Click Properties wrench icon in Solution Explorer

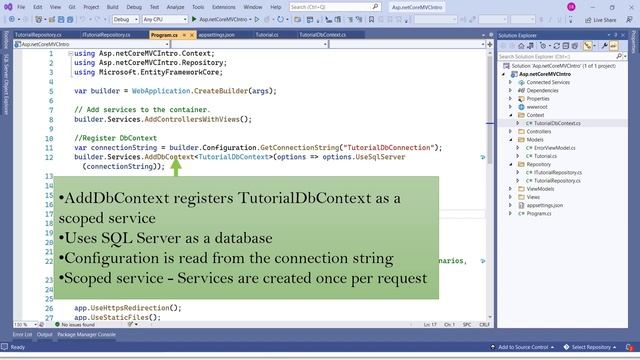(x=604, y=46)
